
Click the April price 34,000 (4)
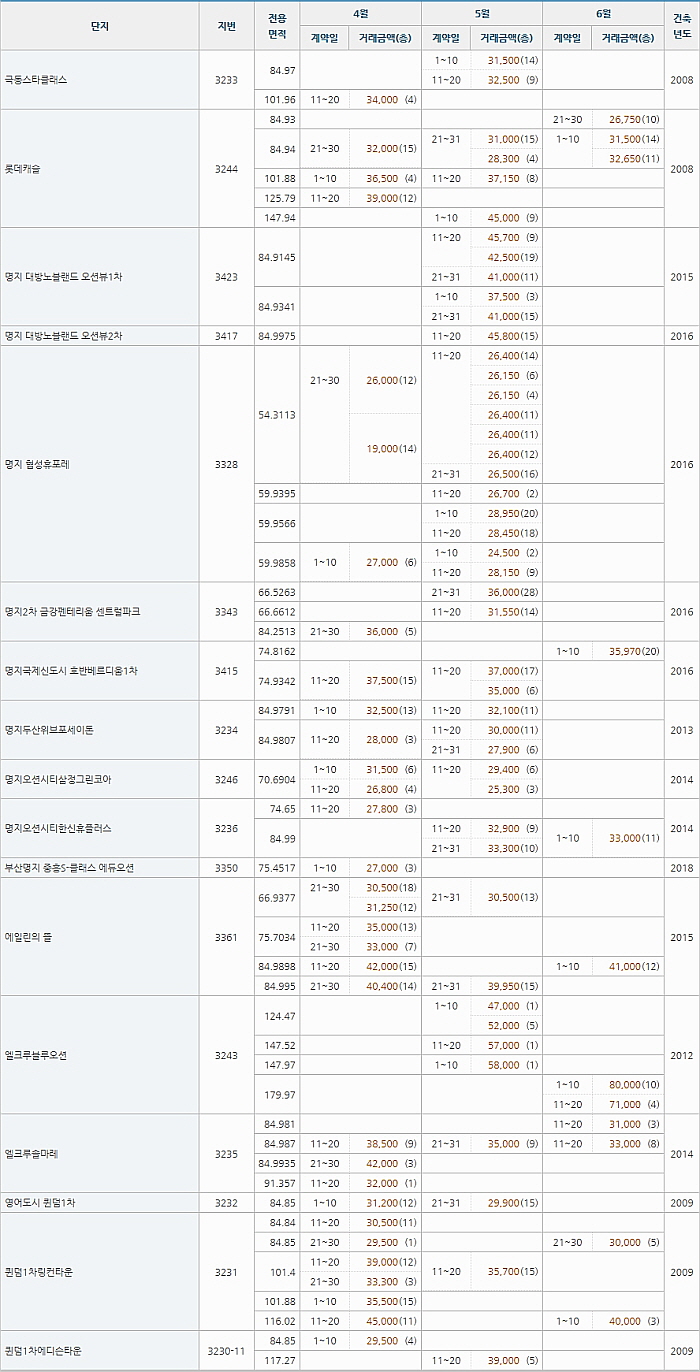391,100
